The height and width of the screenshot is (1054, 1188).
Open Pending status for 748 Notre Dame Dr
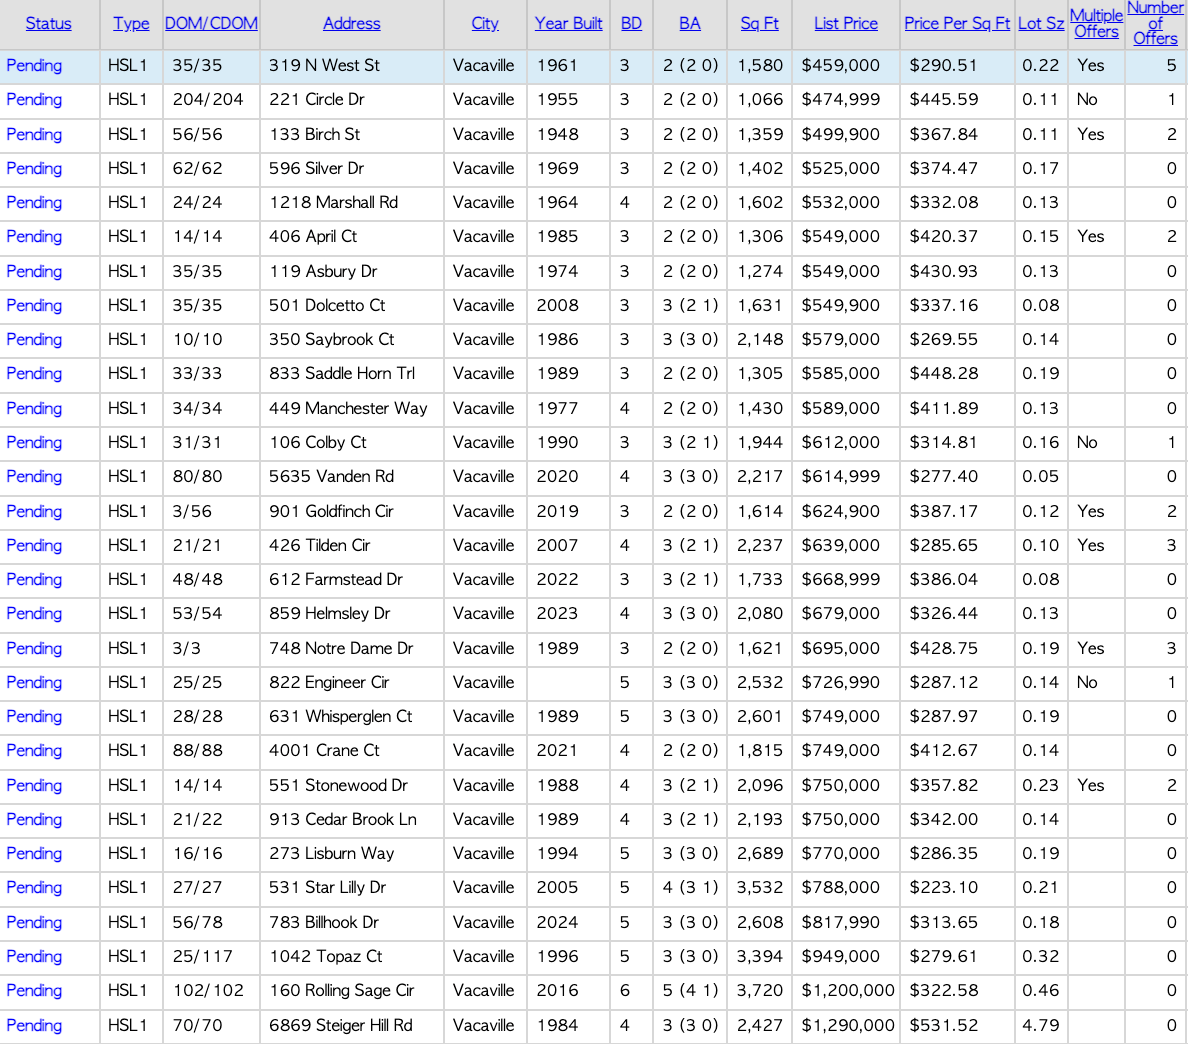pos(34,649)
